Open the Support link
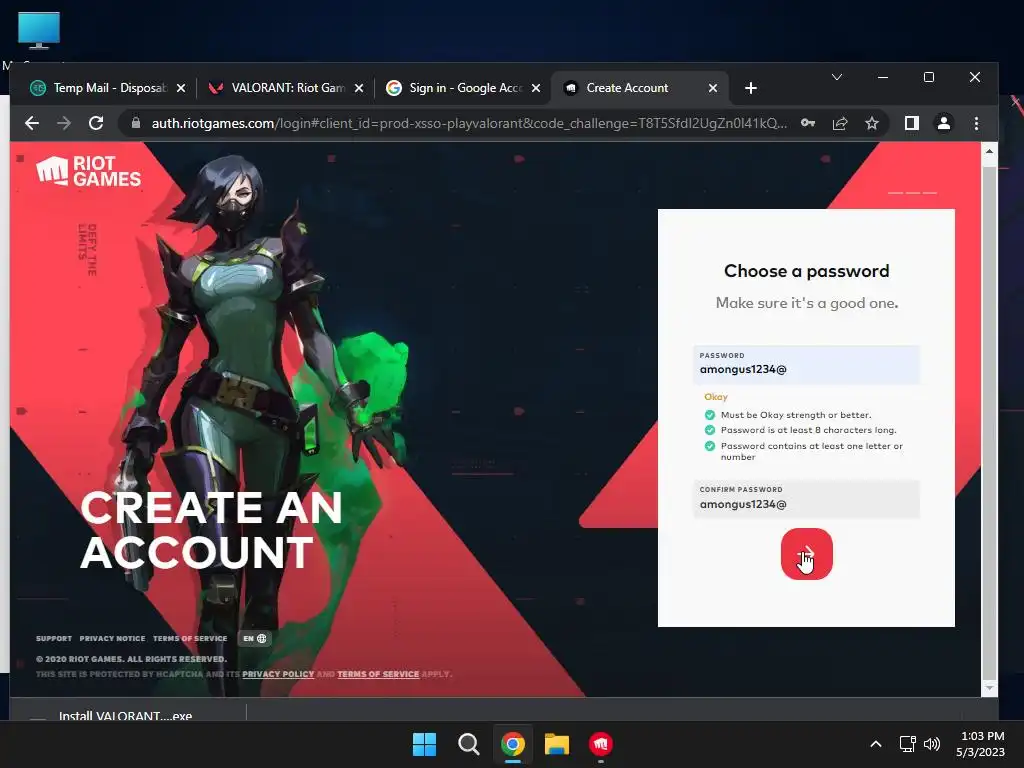The image size is (1024, 768). click(x=54, y=638)
